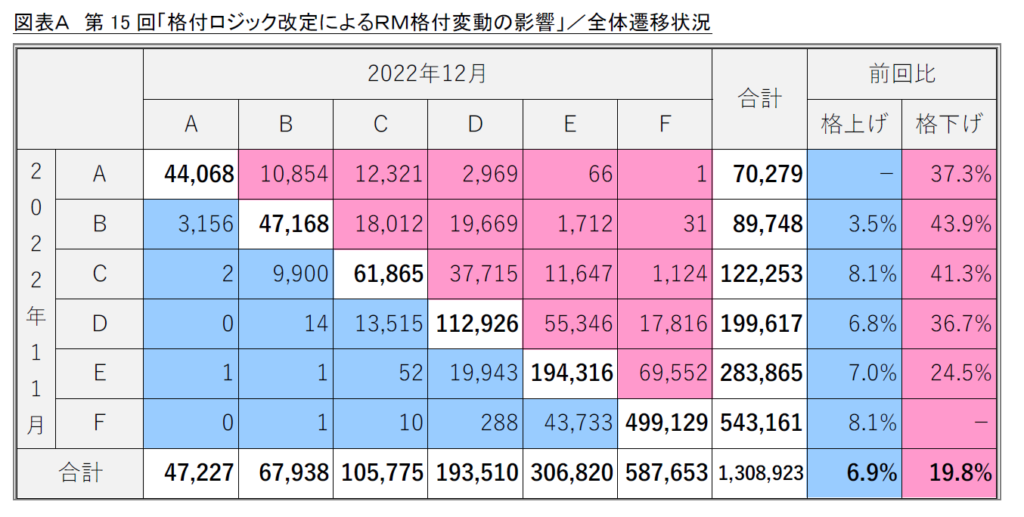Select the 格上げ column header
The image size is (1024, 517).
coord(853,124)
